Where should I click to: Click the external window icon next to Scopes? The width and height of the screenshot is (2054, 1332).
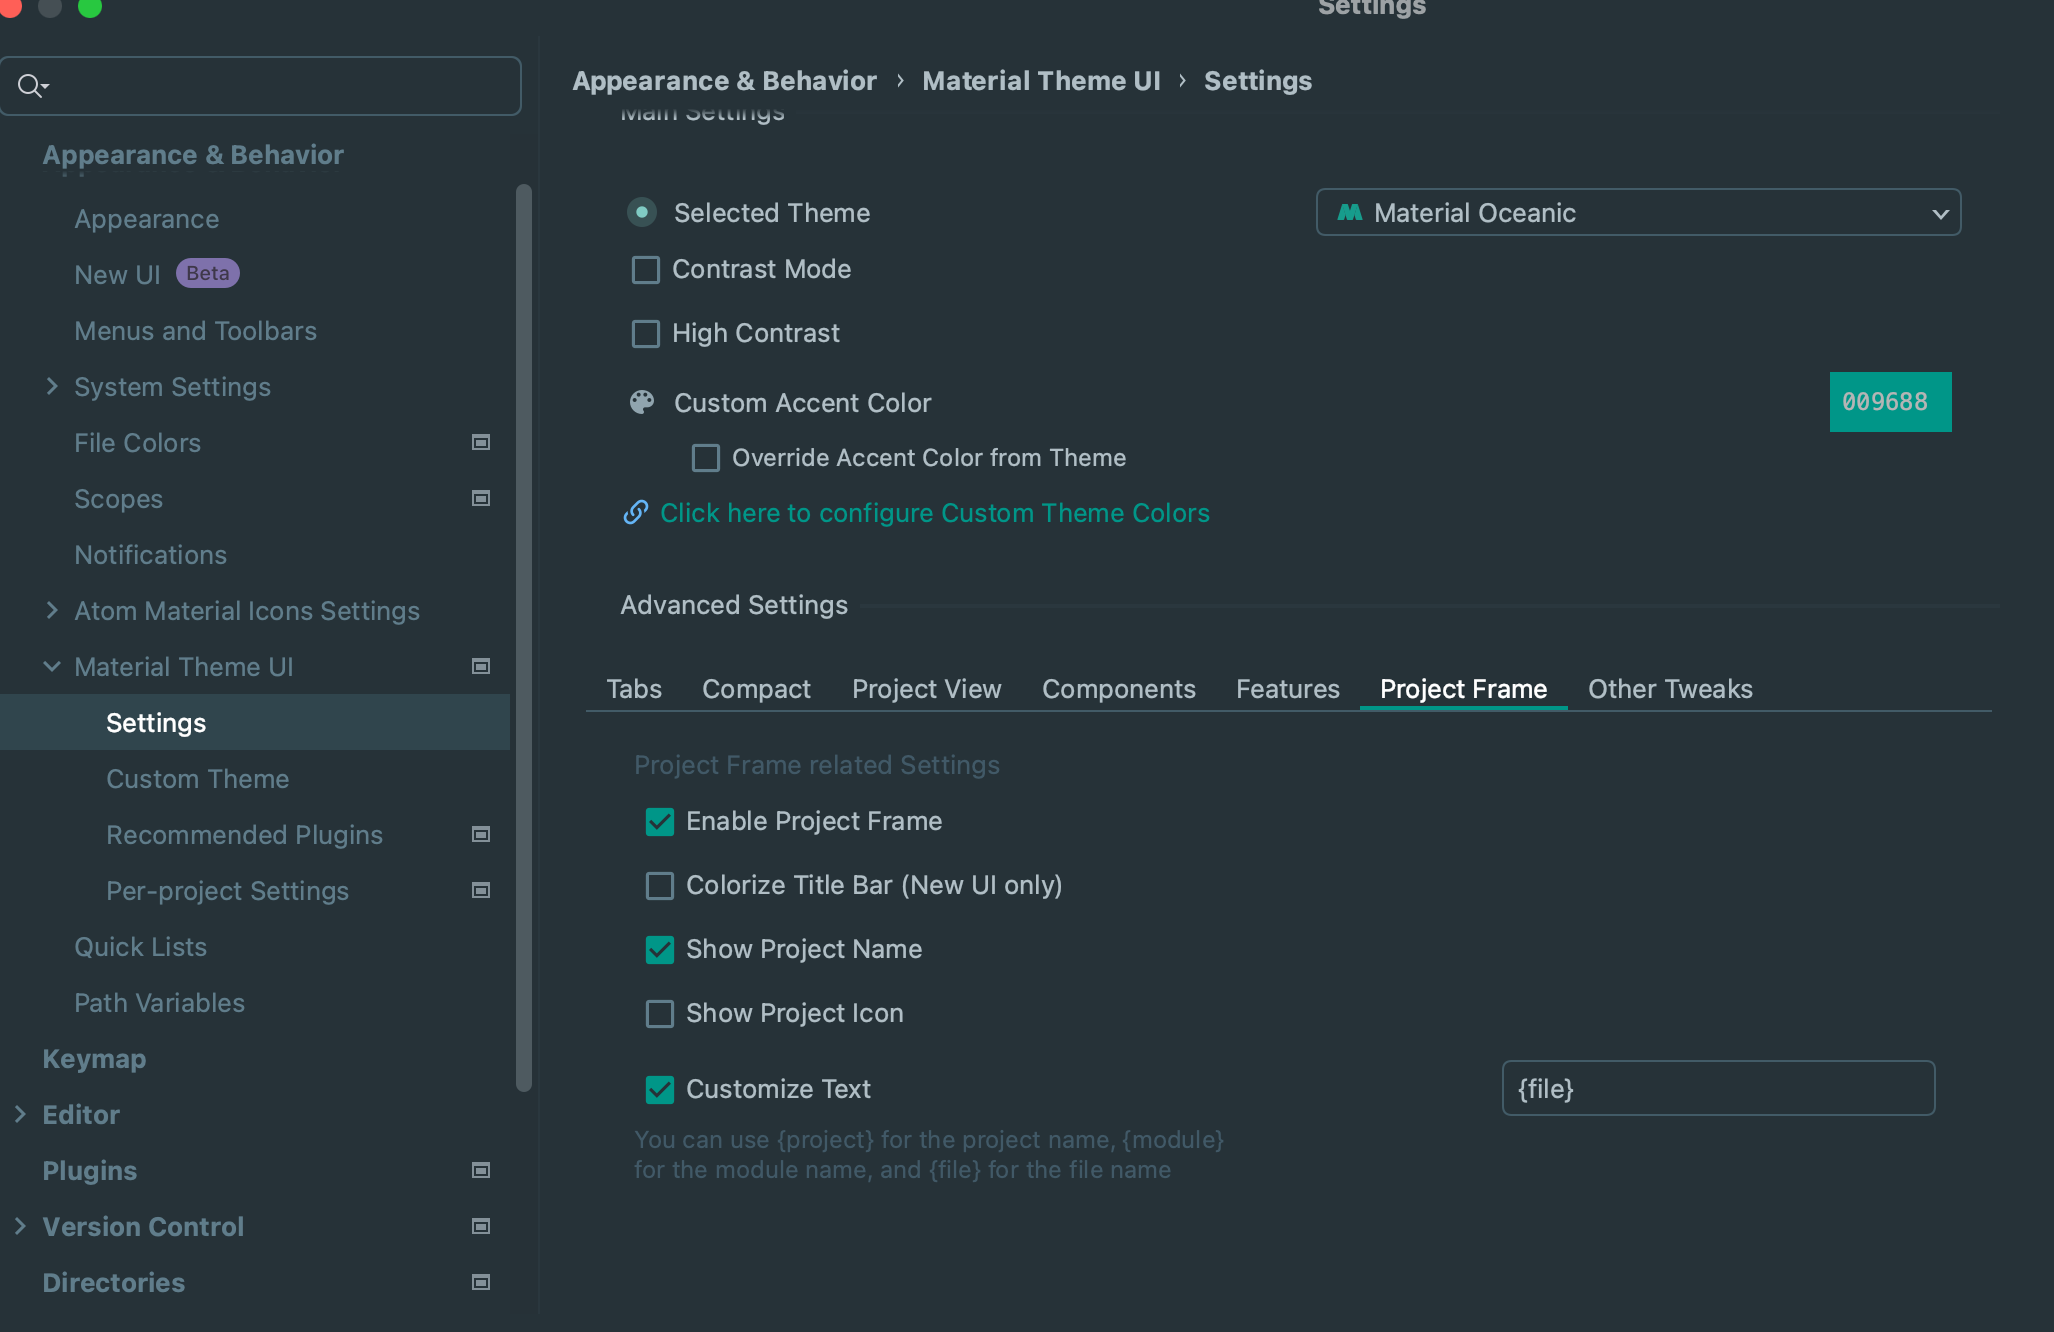[x=480, y=498]
